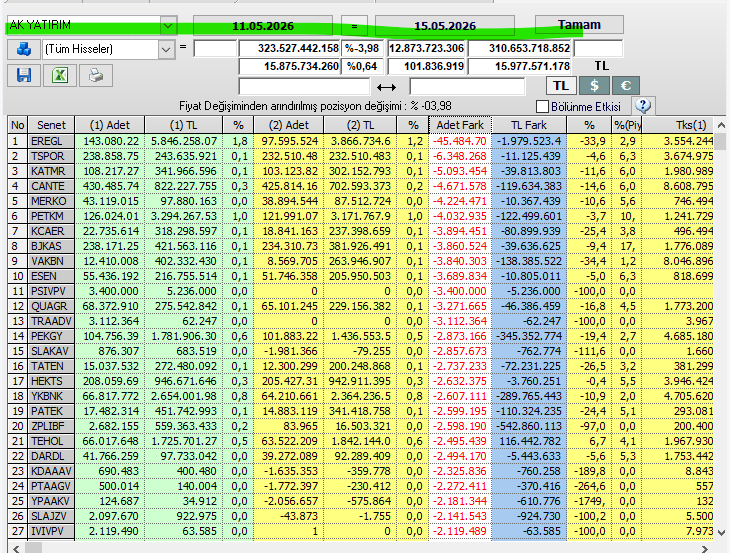The width and height of the screenshot is (730, 553).
Task: Select TL currency button
Action: coord(561,86)
